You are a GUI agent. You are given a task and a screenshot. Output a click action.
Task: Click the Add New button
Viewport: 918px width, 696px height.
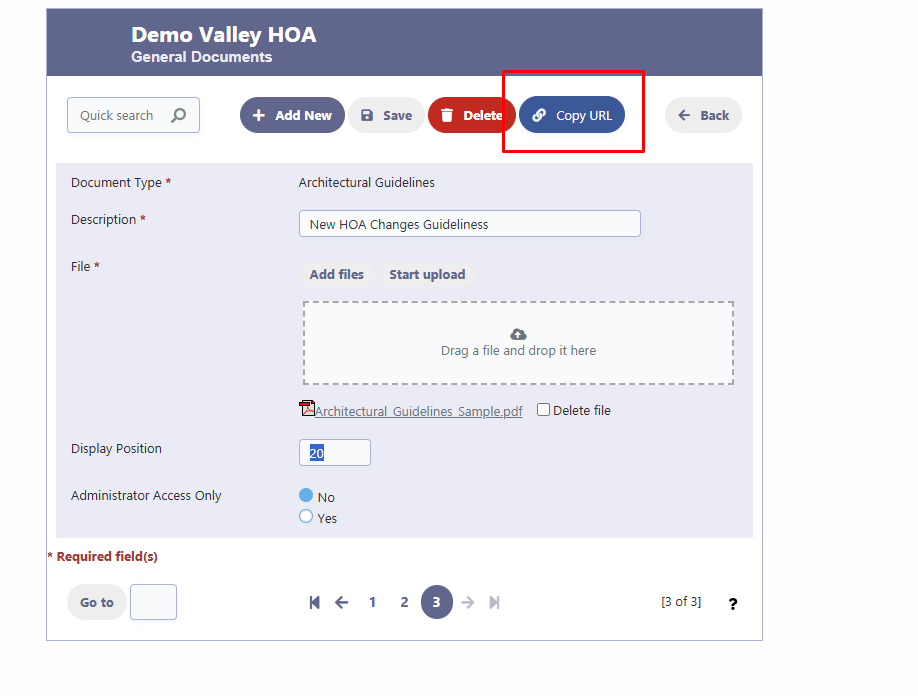tap(292, 115)
